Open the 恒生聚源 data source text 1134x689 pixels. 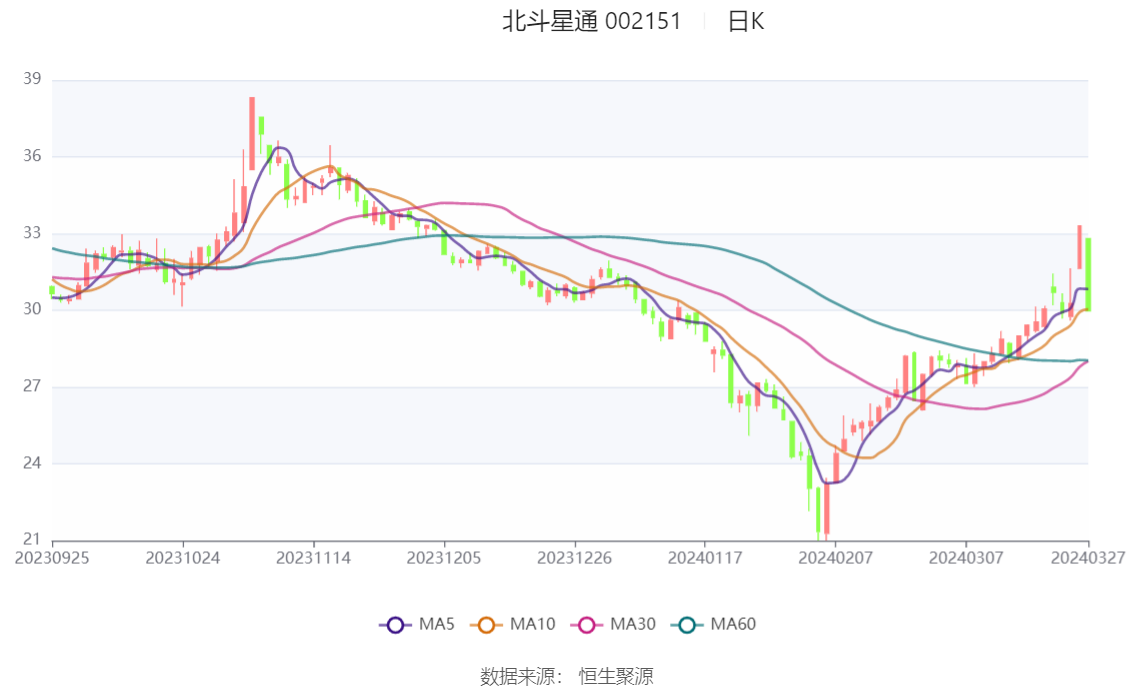(616, 677)
